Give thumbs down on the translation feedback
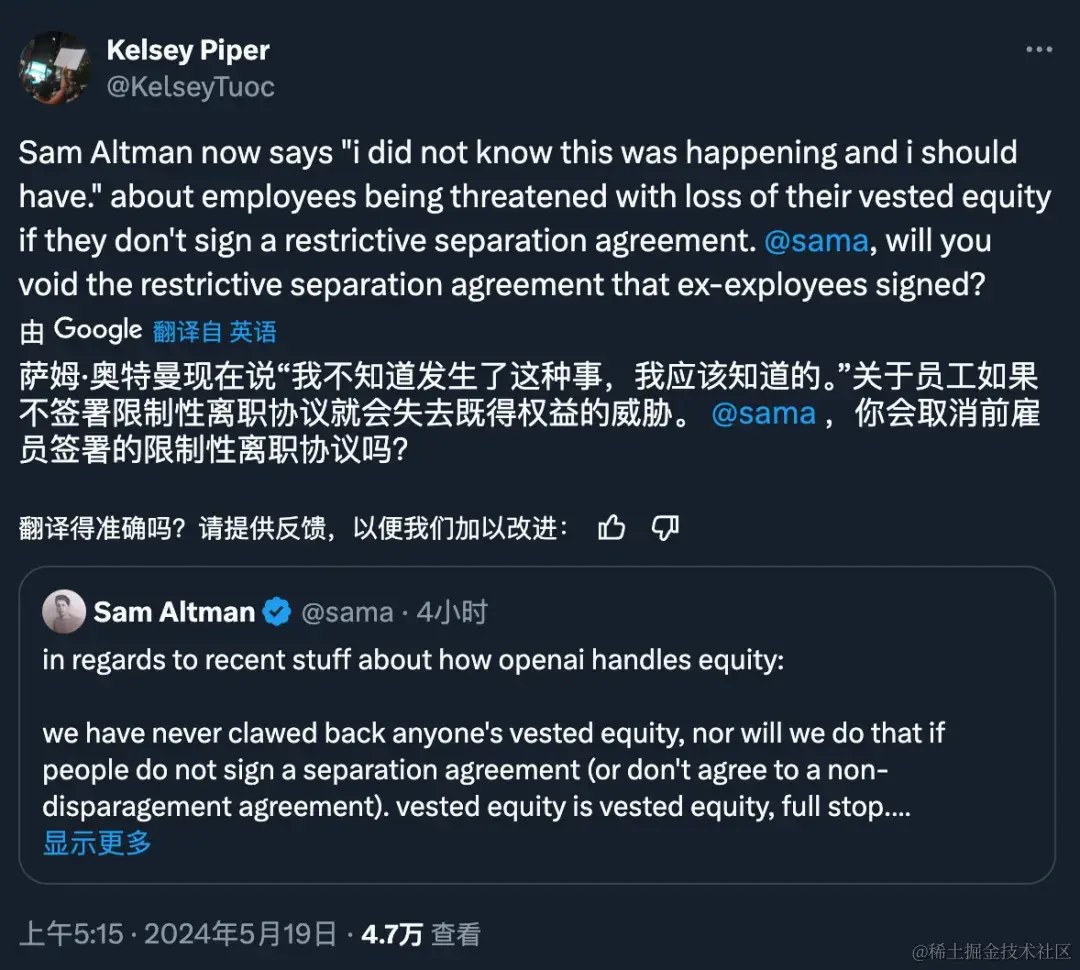Viewport: 1080px width, 970px height. tap(666, 527)
